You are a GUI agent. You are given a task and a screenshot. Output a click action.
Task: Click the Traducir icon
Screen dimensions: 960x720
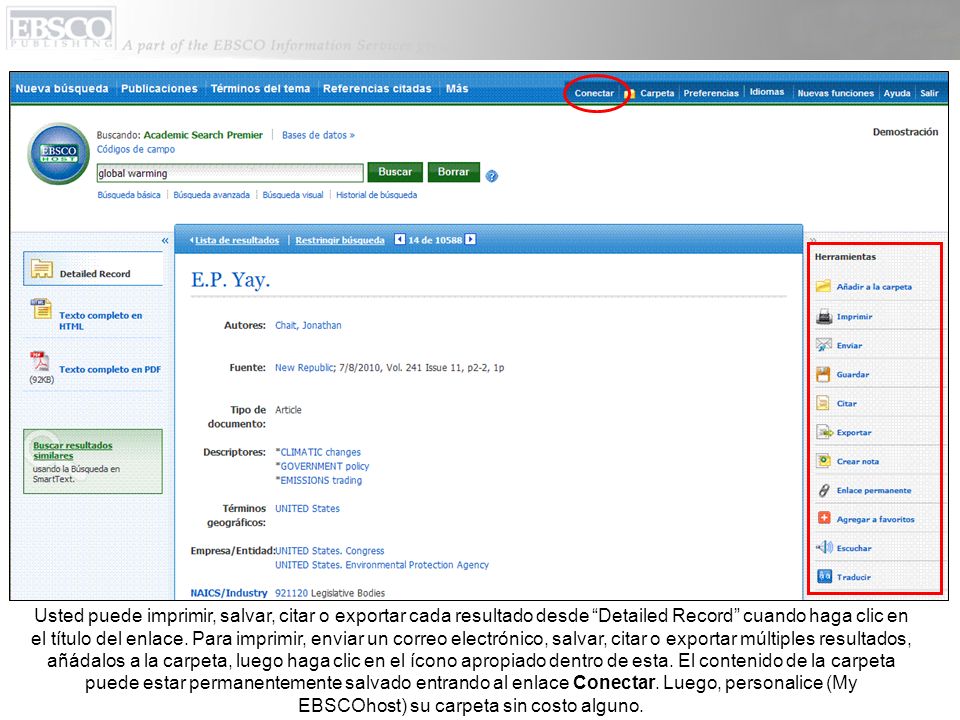pos(825,576)
